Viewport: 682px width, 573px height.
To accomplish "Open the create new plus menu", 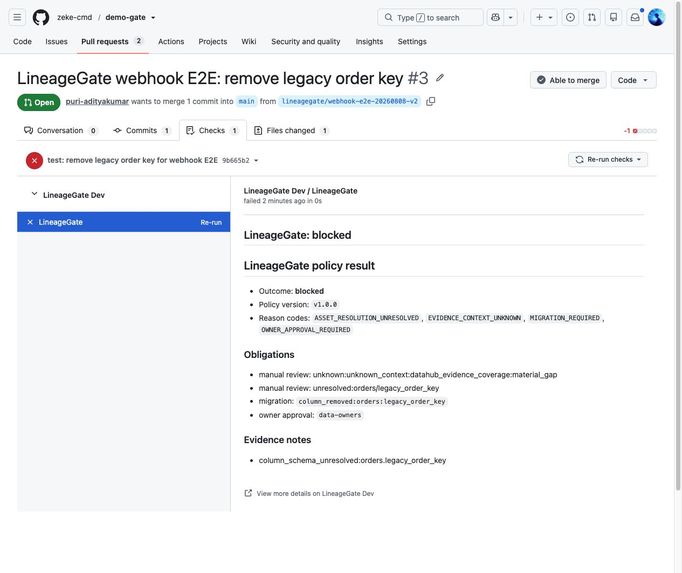I will (x=544, y=17).
